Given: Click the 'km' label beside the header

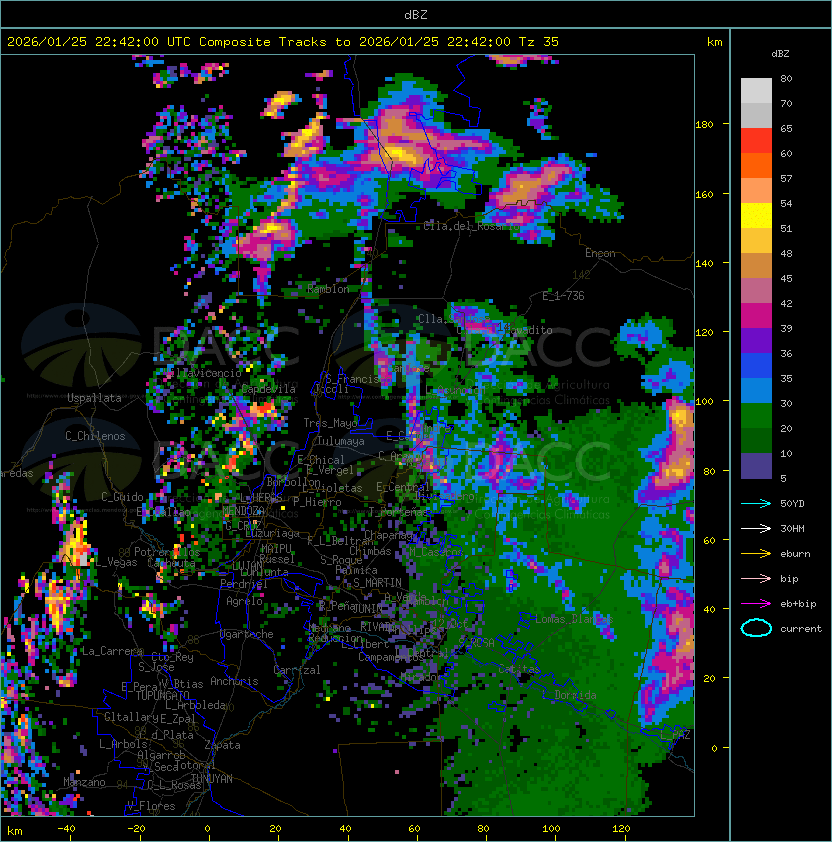Looking at the screenshot, I should (x=714, y=42).
